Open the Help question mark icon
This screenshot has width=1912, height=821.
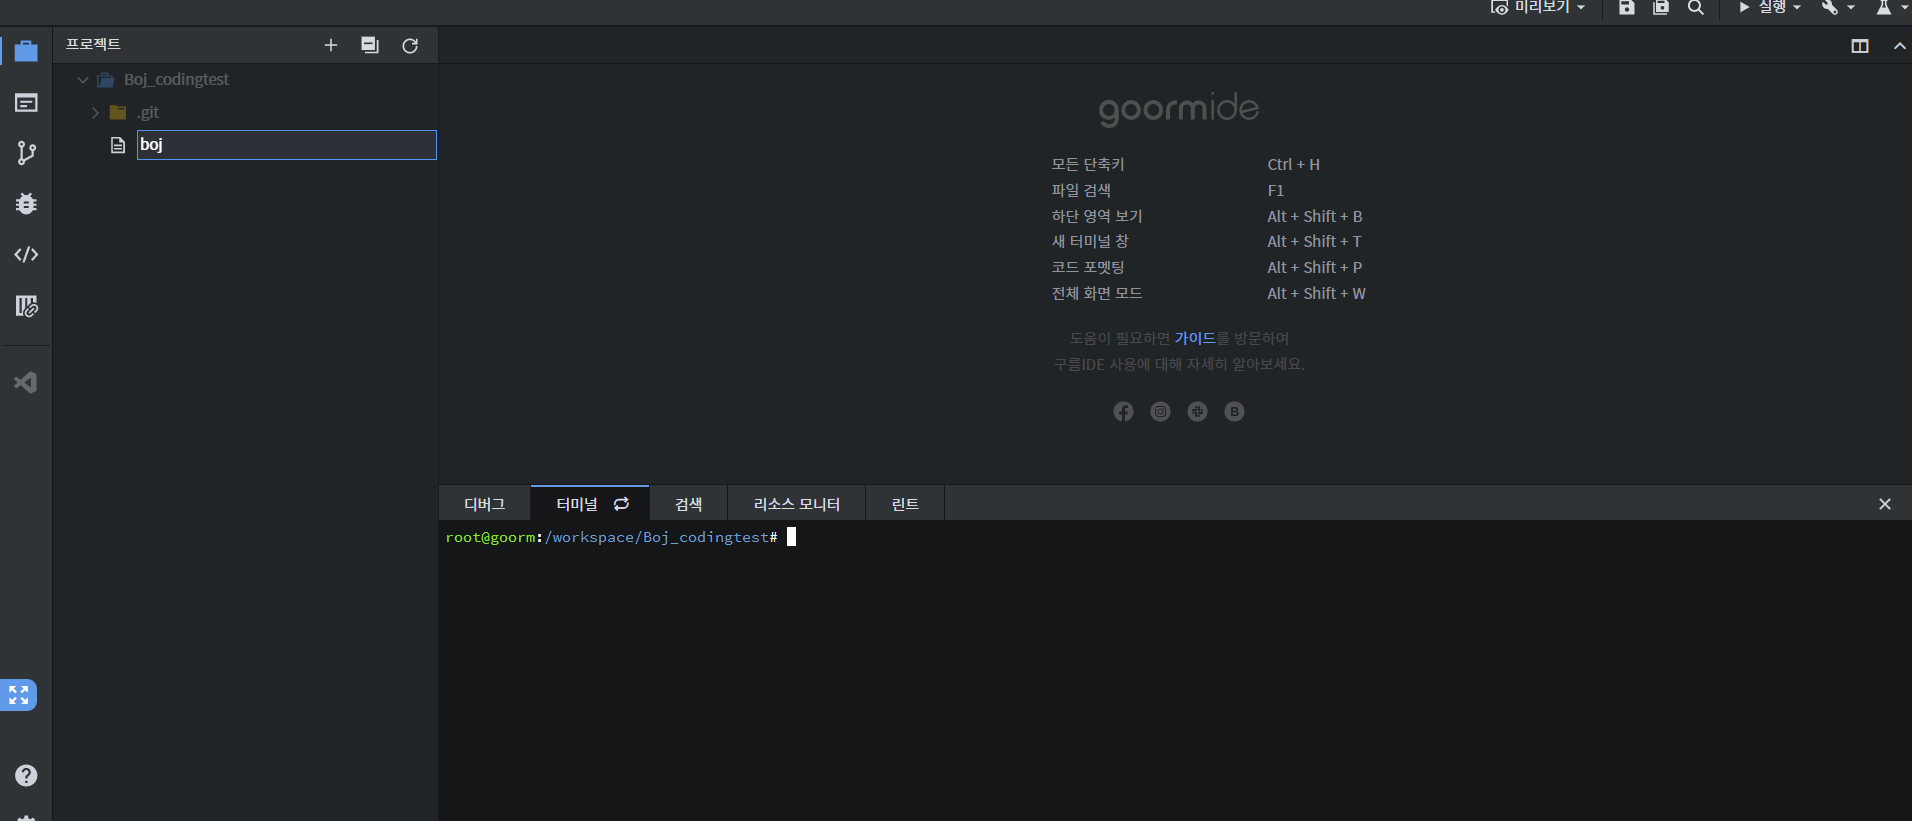[x=26, y=775]
